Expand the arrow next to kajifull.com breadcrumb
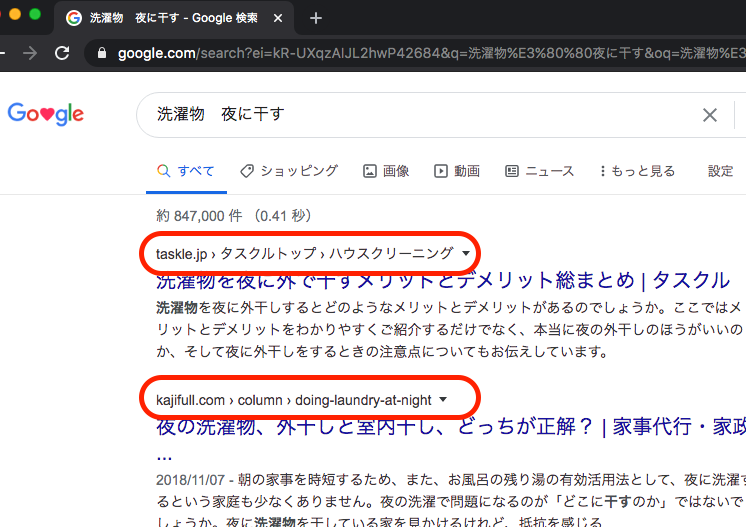 tap(443, 400)
